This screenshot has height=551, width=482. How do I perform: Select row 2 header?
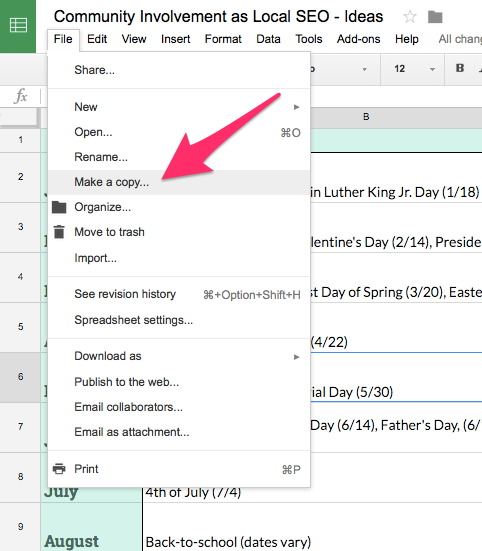click(20, 177)
